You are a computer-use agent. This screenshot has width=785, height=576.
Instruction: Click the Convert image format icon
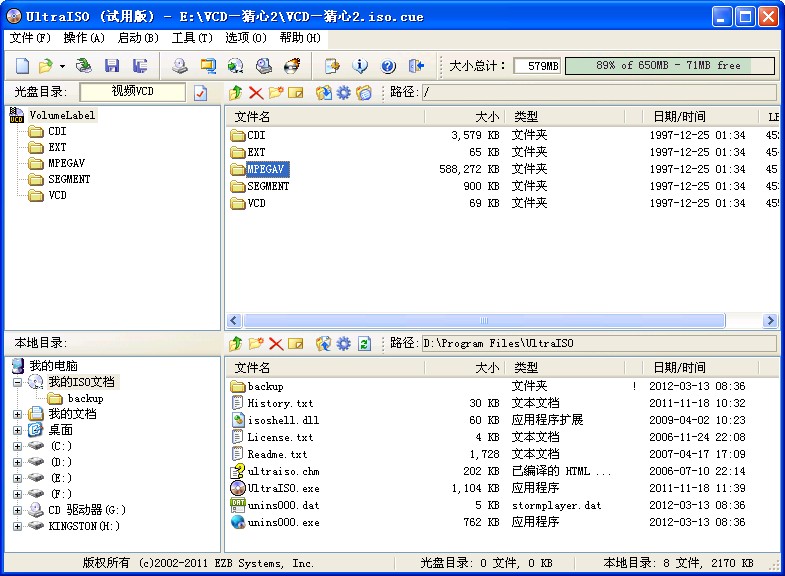point(235,66)
